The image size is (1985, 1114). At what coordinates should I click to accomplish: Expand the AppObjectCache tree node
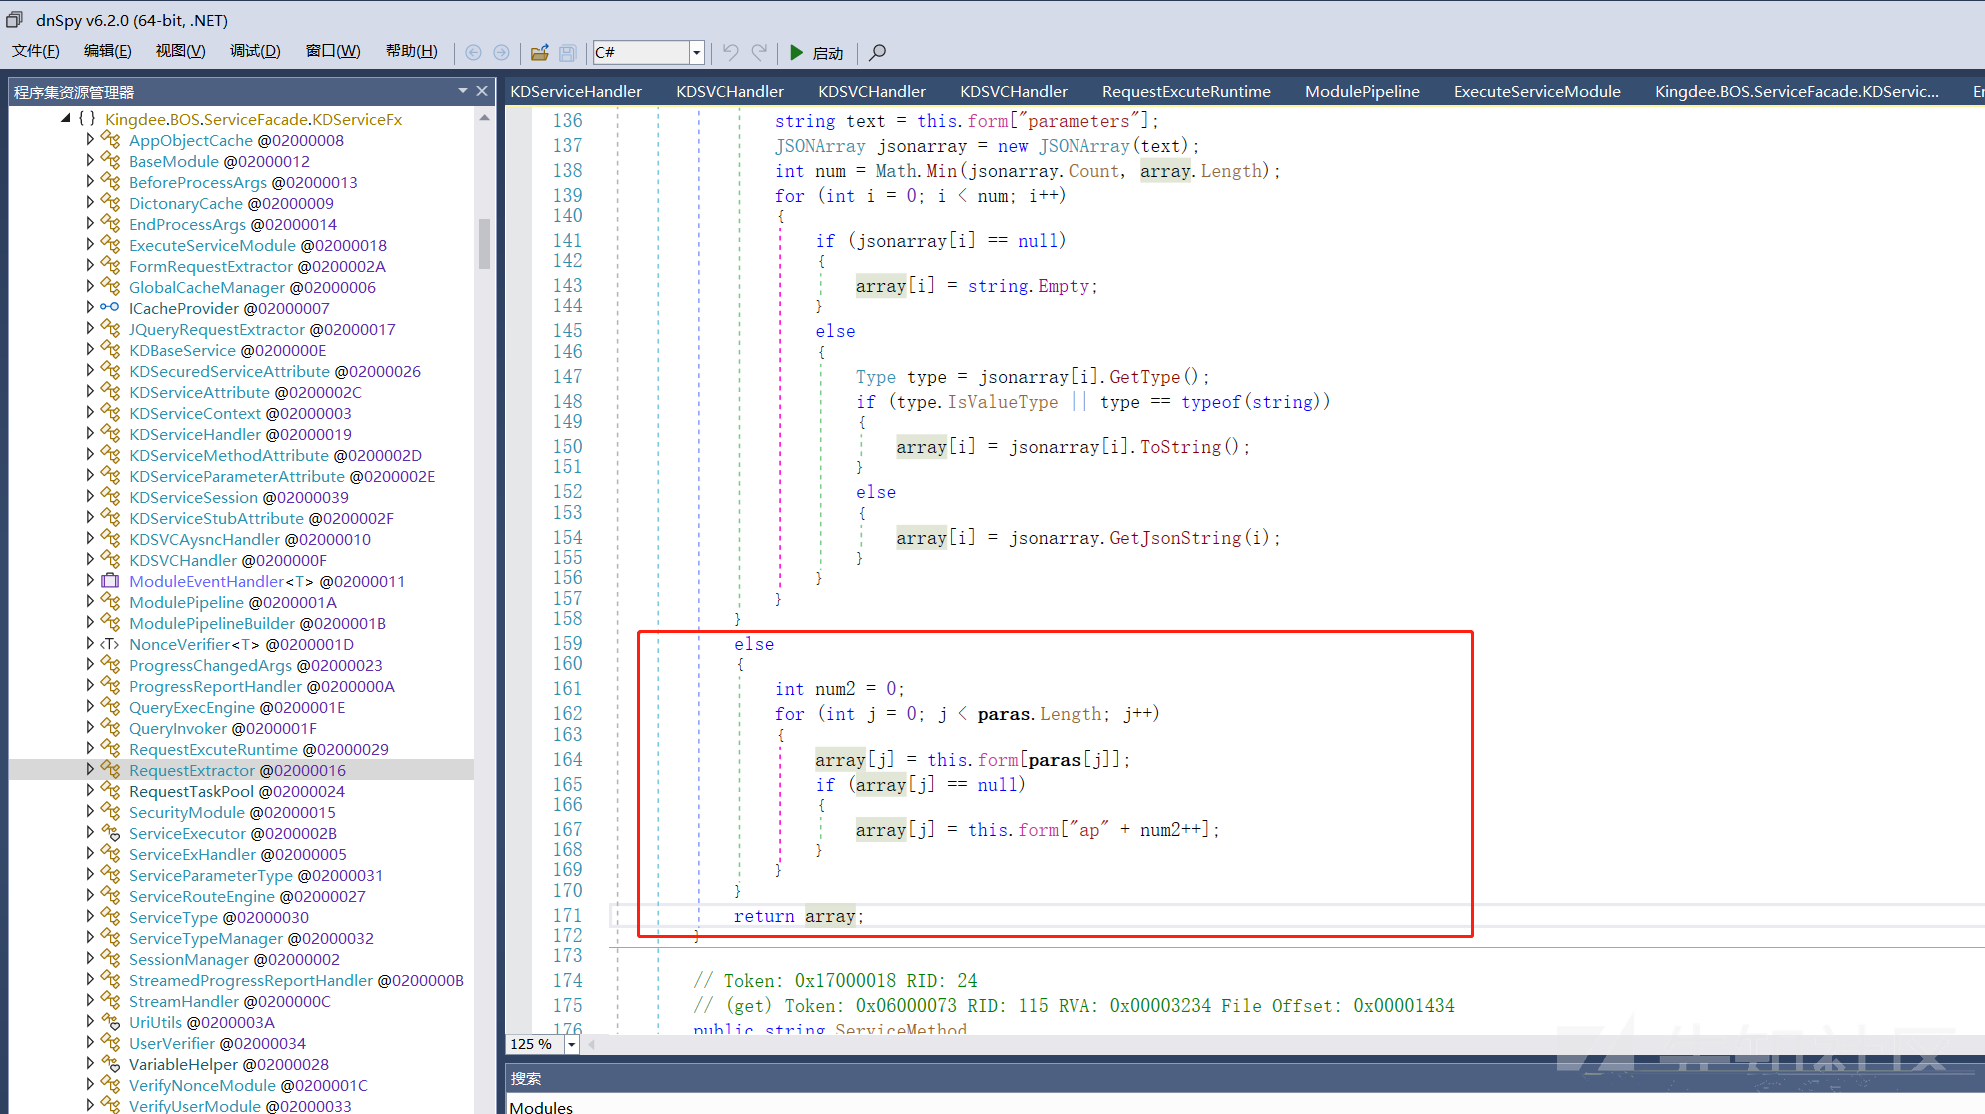(90, 140)
